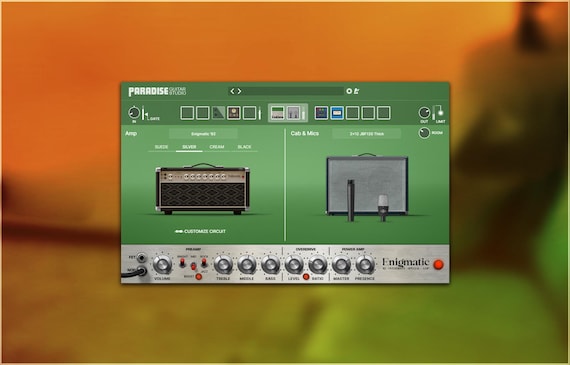
Task: Flip the ROCK/JAZZ preamp switch
Action: click(x=204, y=262)
